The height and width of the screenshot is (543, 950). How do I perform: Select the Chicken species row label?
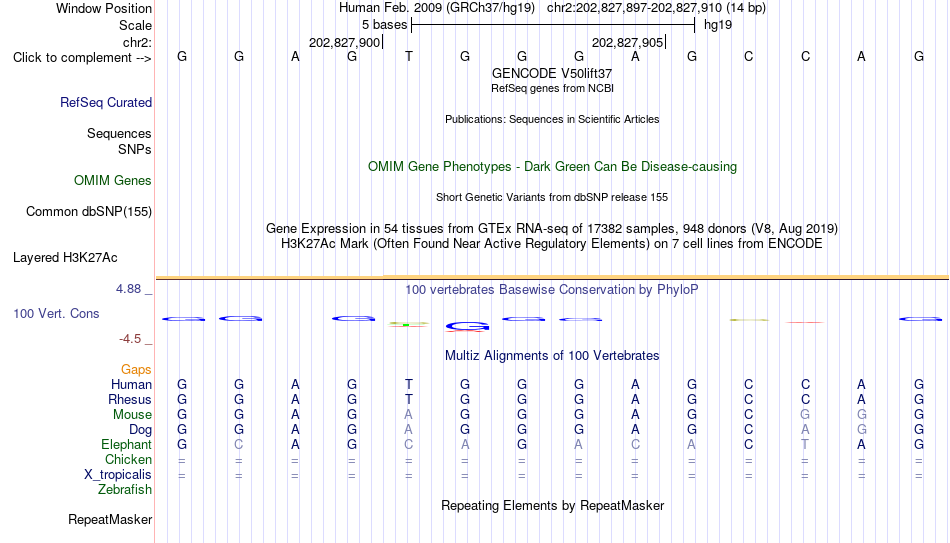coord(128,459)
